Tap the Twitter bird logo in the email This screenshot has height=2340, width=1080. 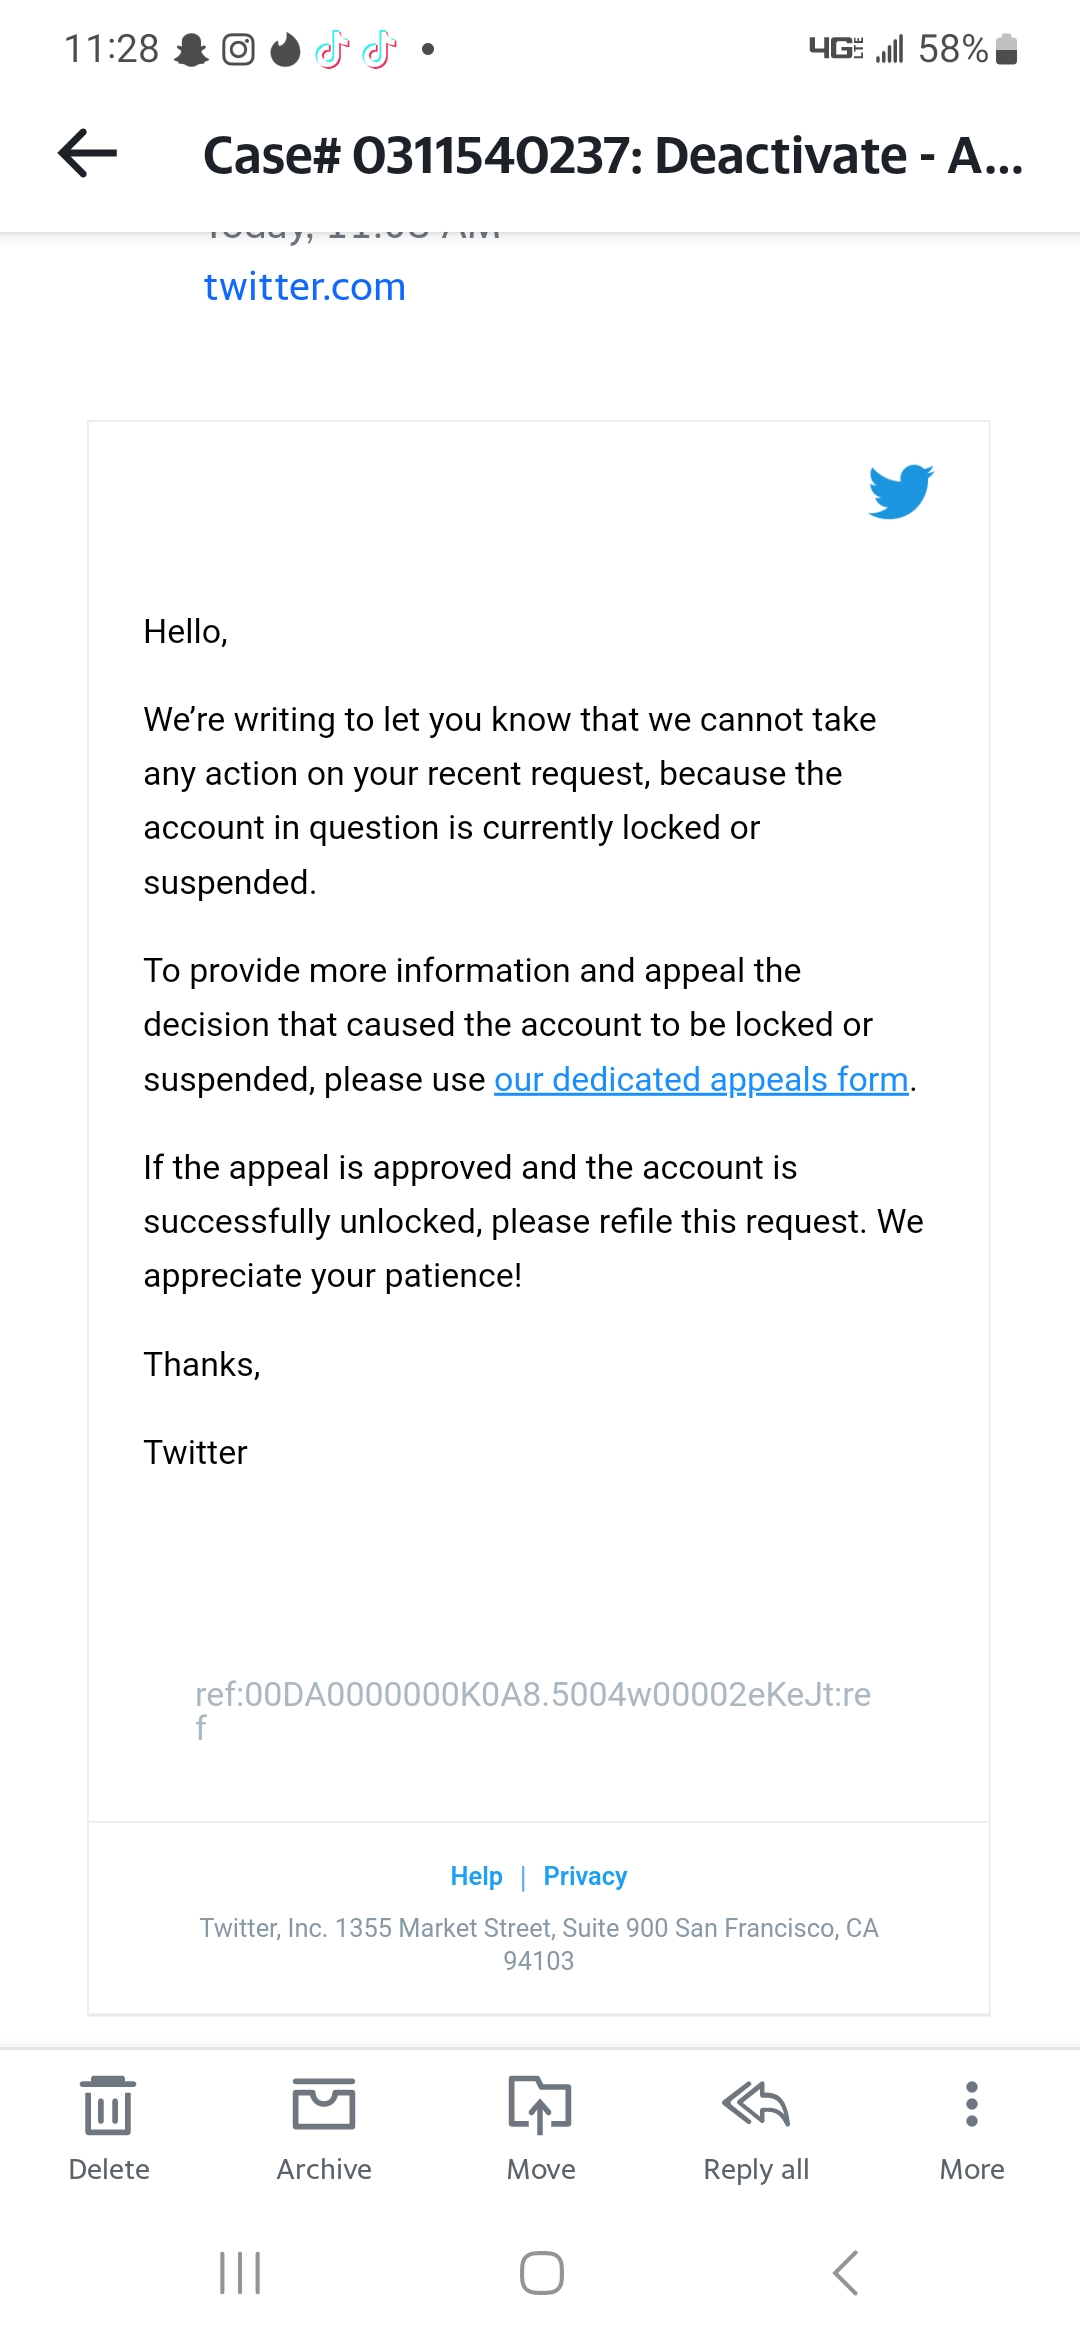click(x=899, y=490)
